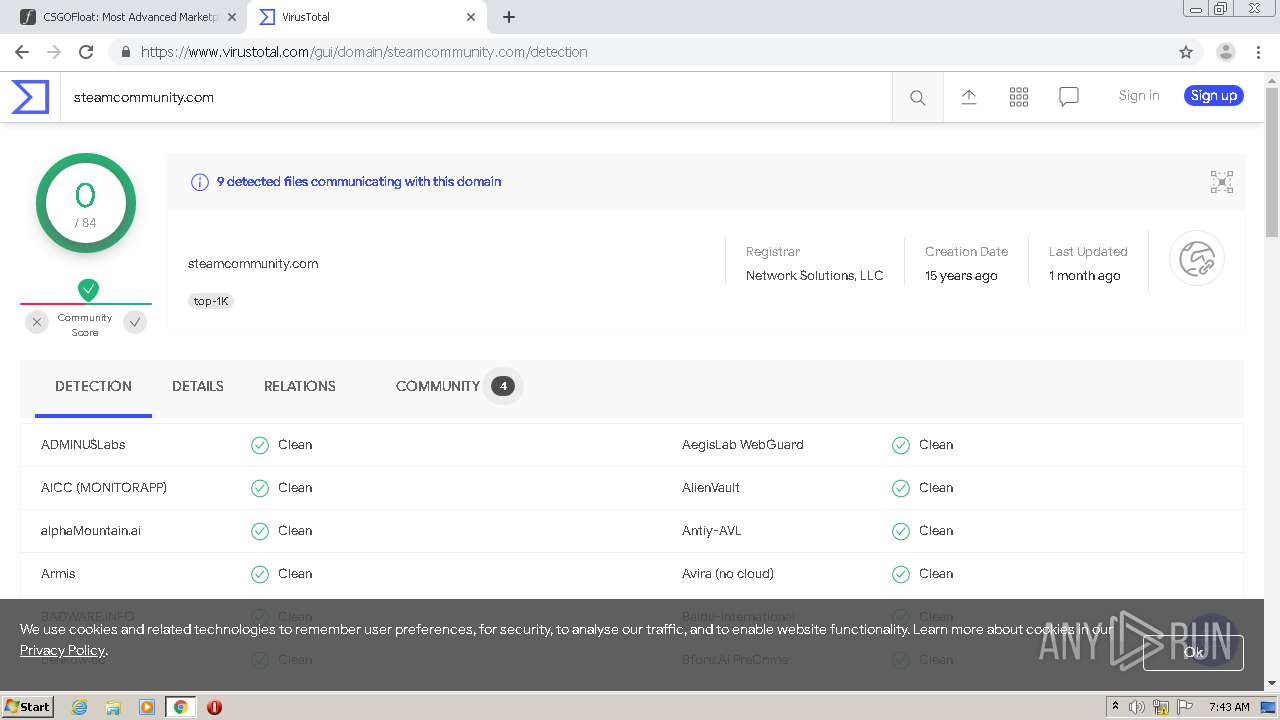The image size is (1280, 720).
Task: Bookmark this page with star icon
Action: (1186, 52)
